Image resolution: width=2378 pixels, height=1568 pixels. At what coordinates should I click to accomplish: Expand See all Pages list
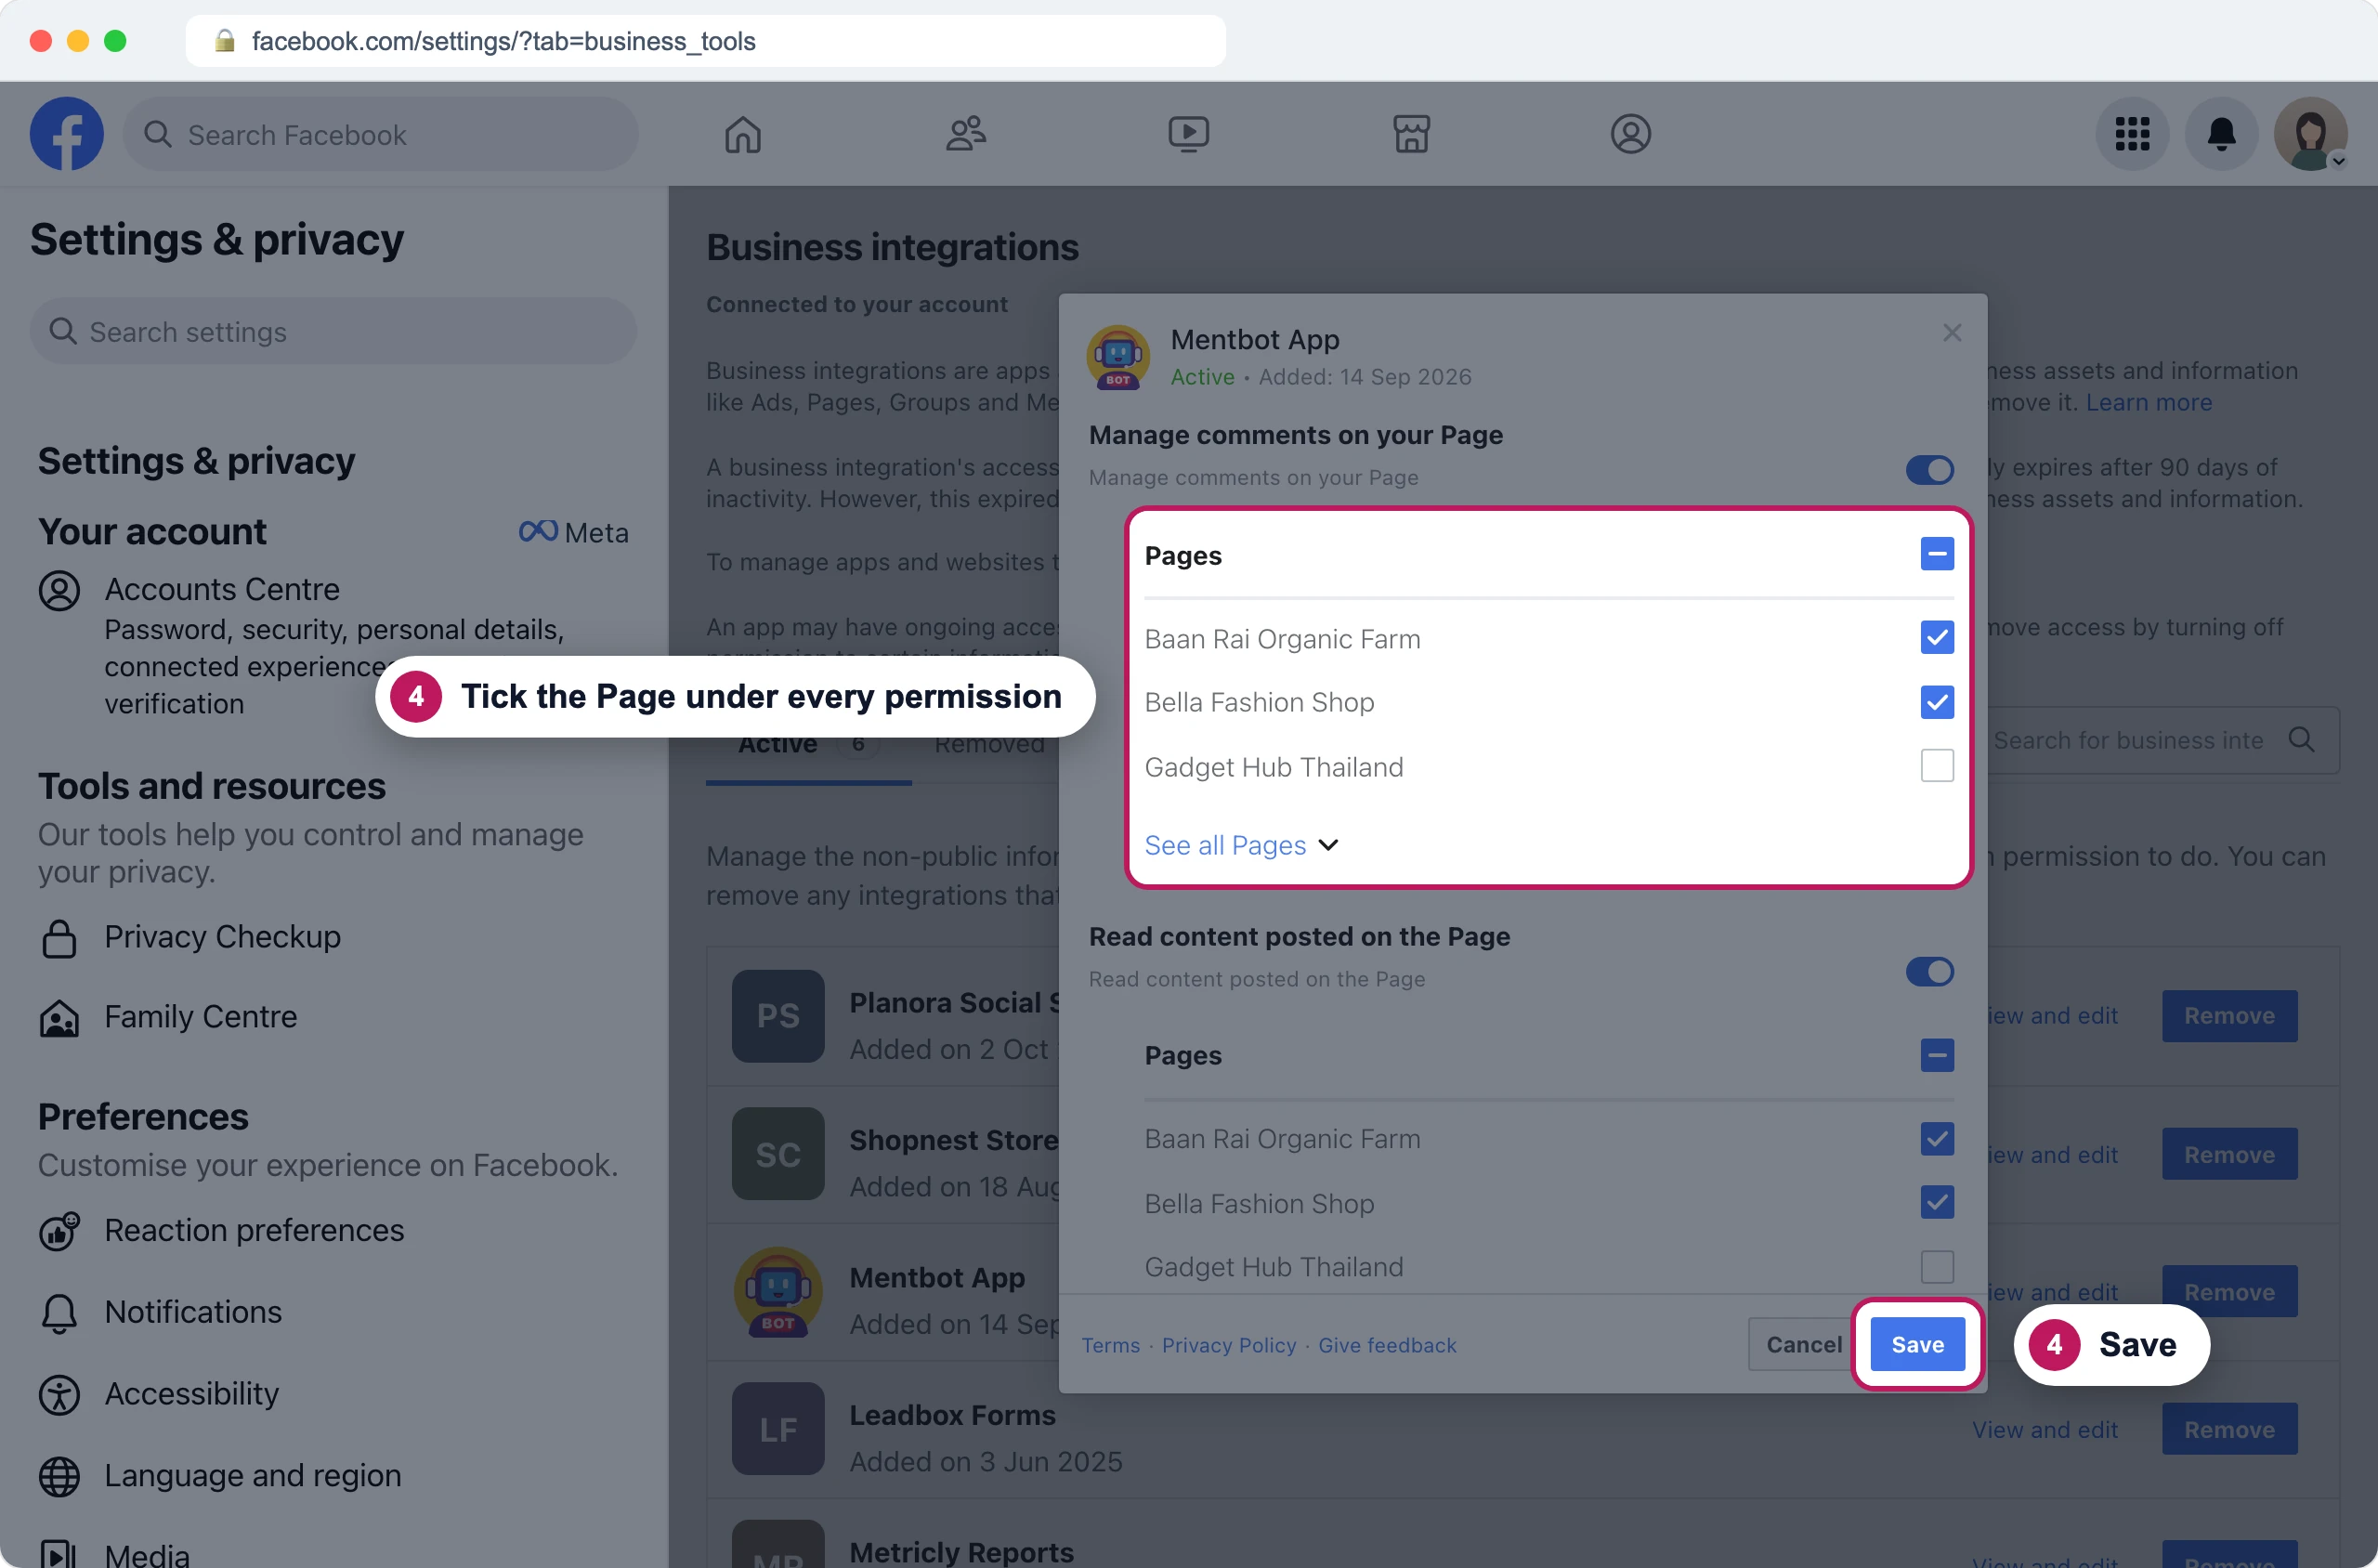coord(1241,846)
